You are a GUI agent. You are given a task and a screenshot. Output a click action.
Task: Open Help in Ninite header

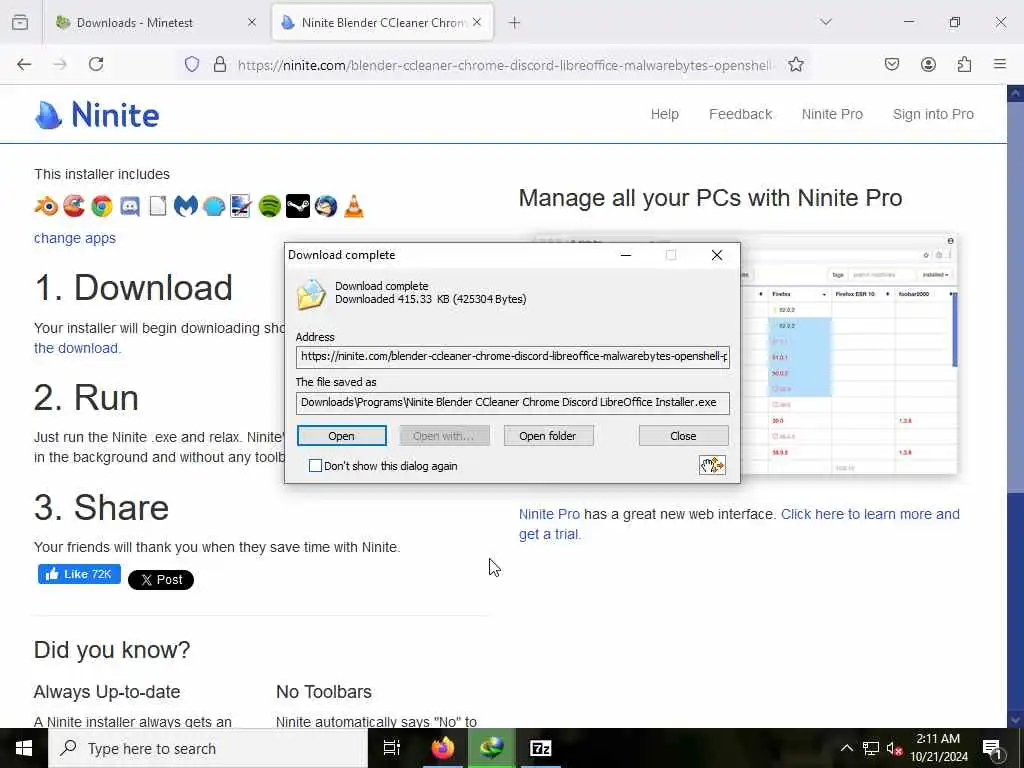664,114
